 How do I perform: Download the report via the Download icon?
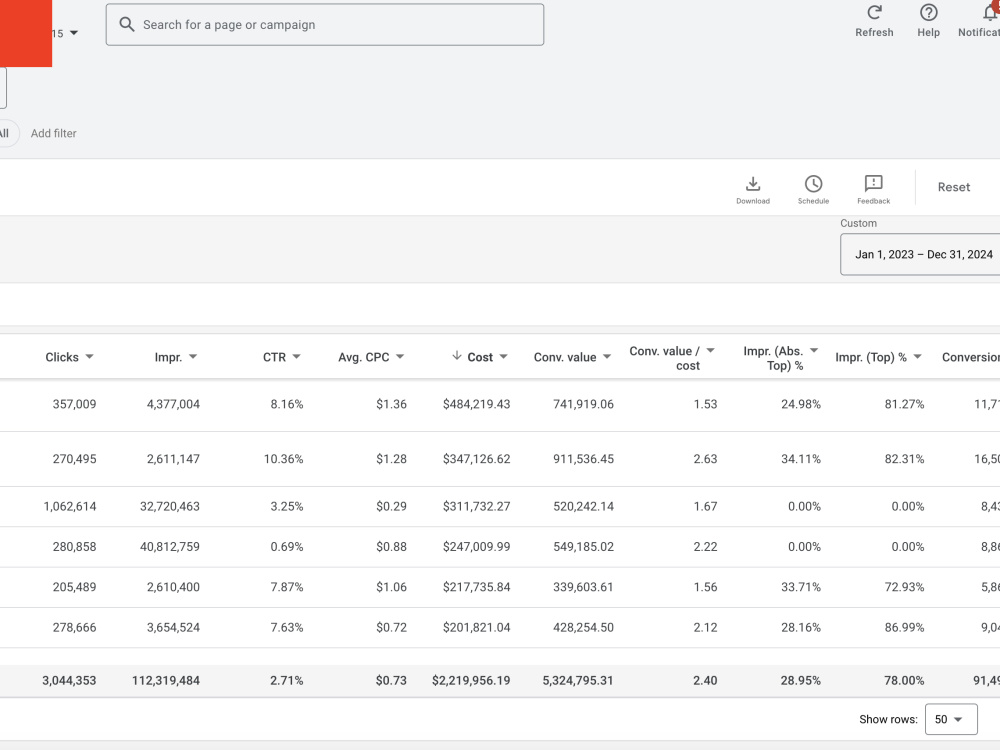pos(753,184)
